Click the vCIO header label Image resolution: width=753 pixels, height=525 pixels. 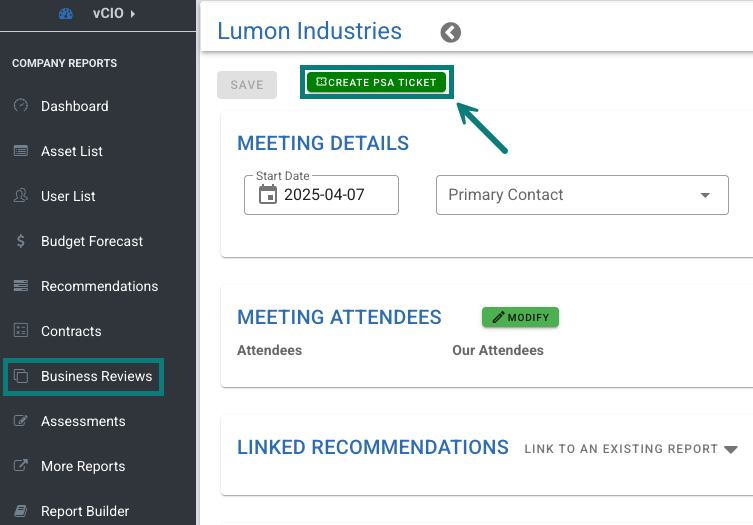point(108,13)
